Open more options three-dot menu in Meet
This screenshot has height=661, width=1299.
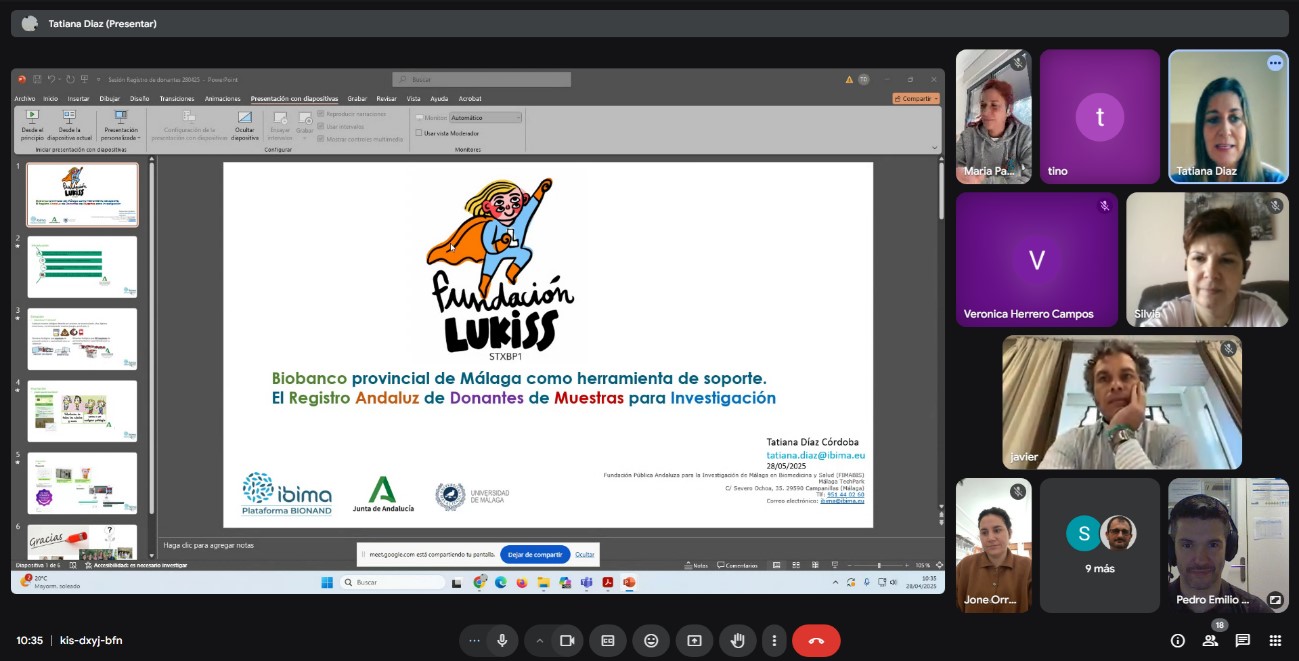point(774,640)
